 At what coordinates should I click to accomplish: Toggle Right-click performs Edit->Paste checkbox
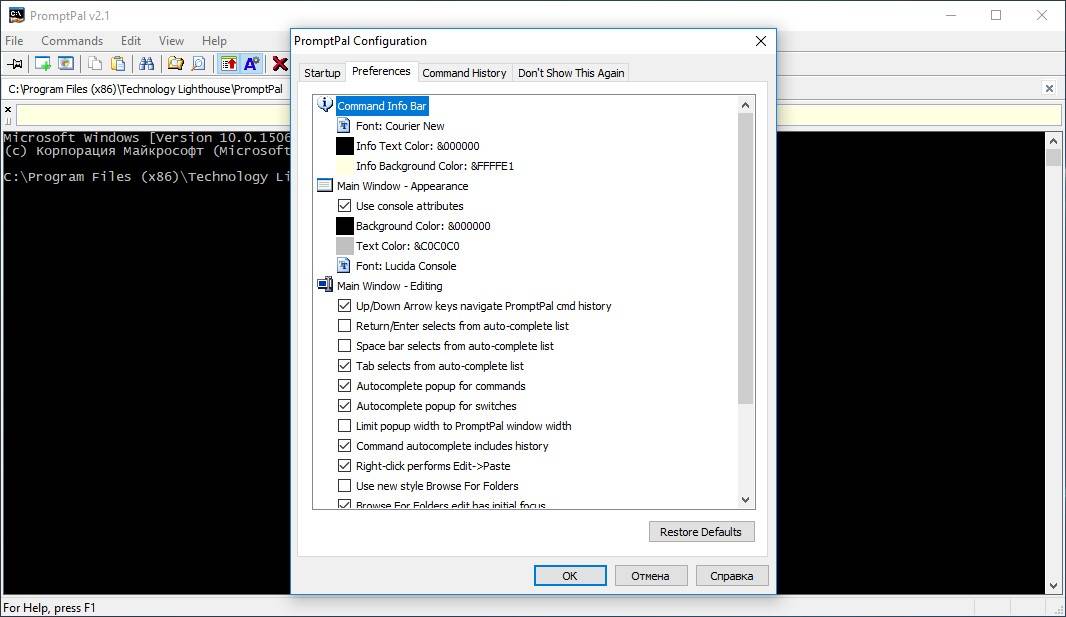[345, 465]
